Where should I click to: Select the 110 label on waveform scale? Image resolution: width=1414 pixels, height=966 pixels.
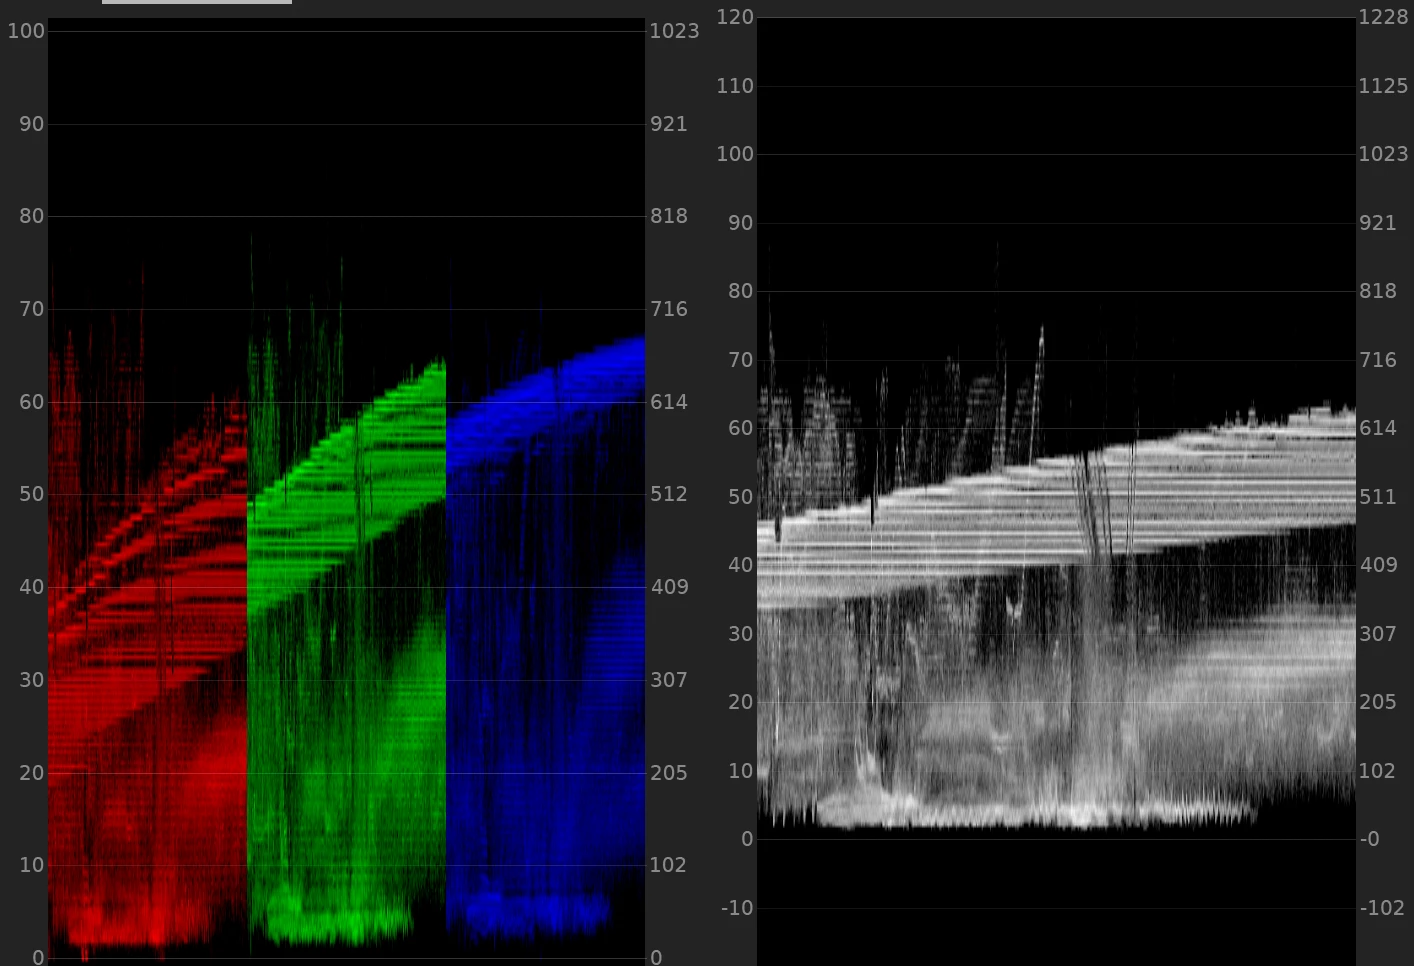pos(735,86)
